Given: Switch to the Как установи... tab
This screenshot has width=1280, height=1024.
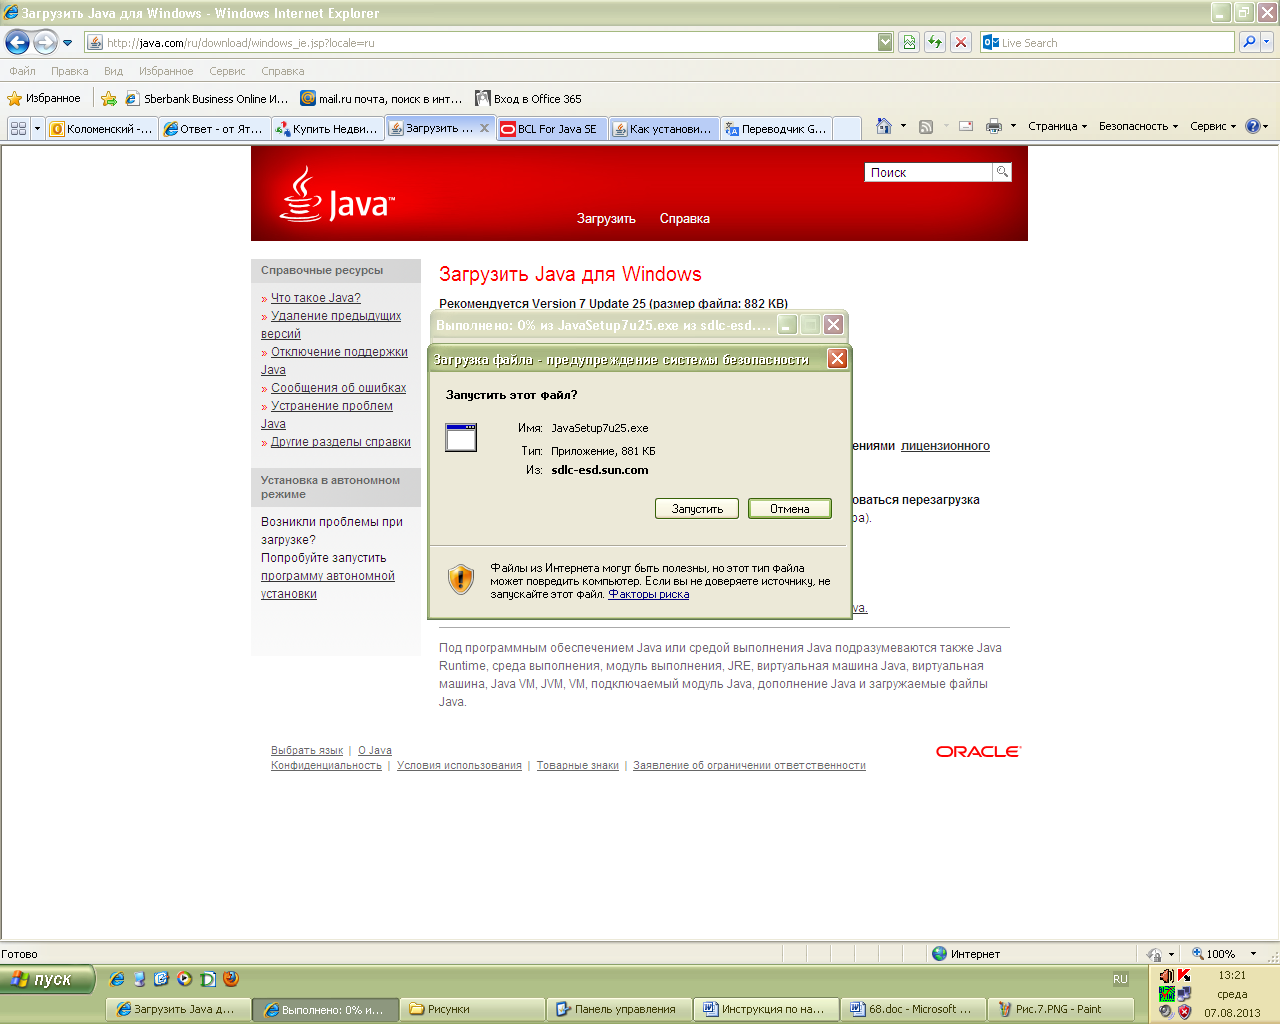Looking at the screenshot, I should (x=664, y=128).
